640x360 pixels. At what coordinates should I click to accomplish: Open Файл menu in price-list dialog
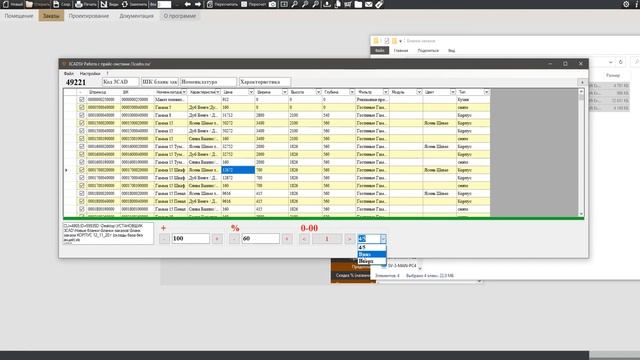[69, 73]
